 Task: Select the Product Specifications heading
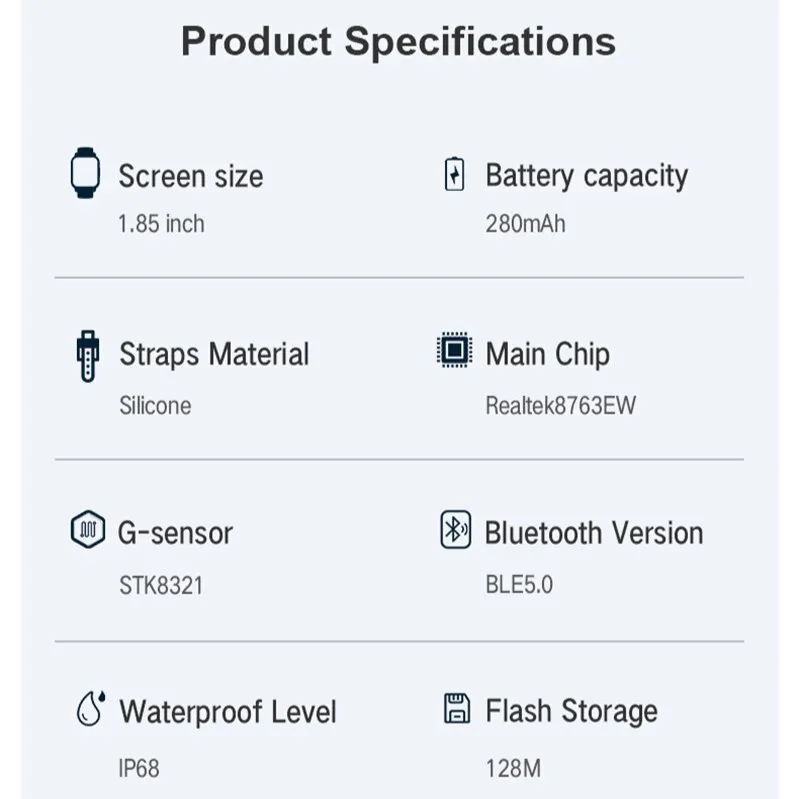[x=398, y=41]
